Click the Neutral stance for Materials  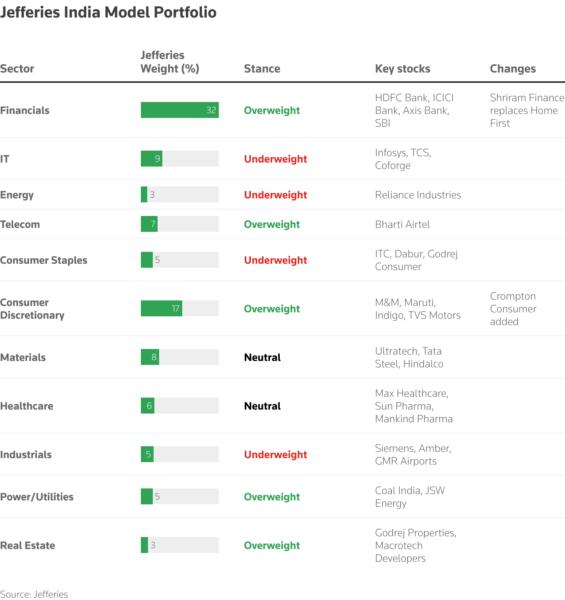coord(262,357)
